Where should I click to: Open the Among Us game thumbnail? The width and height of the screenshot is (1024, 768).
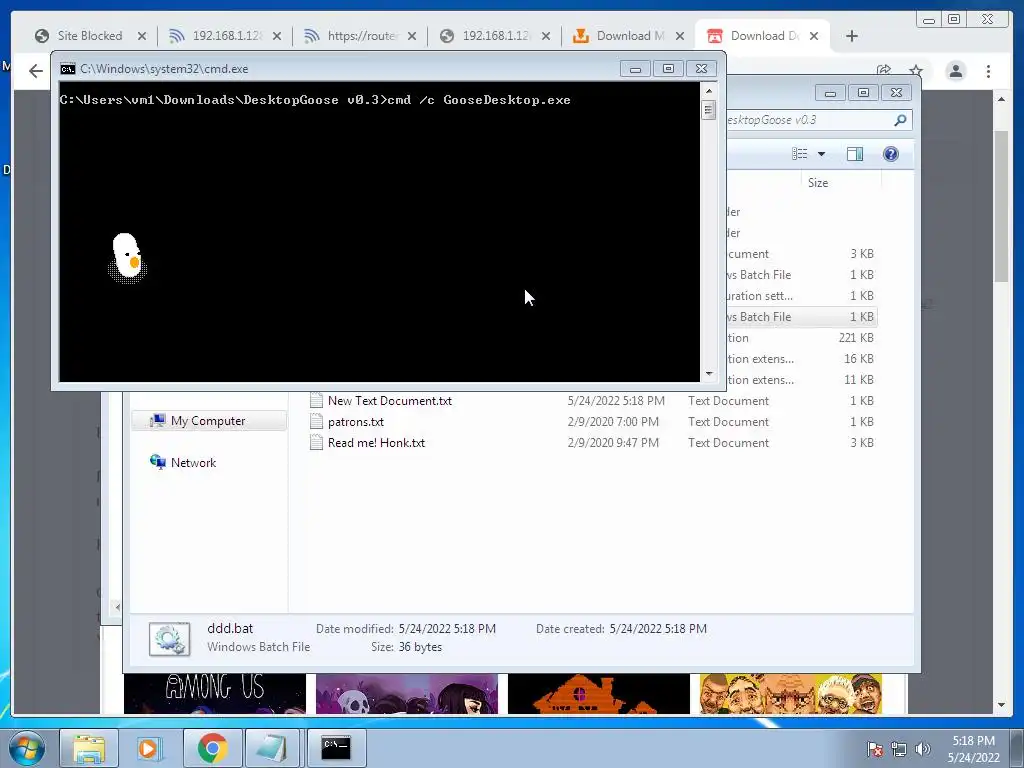click(x=215, y=694)
